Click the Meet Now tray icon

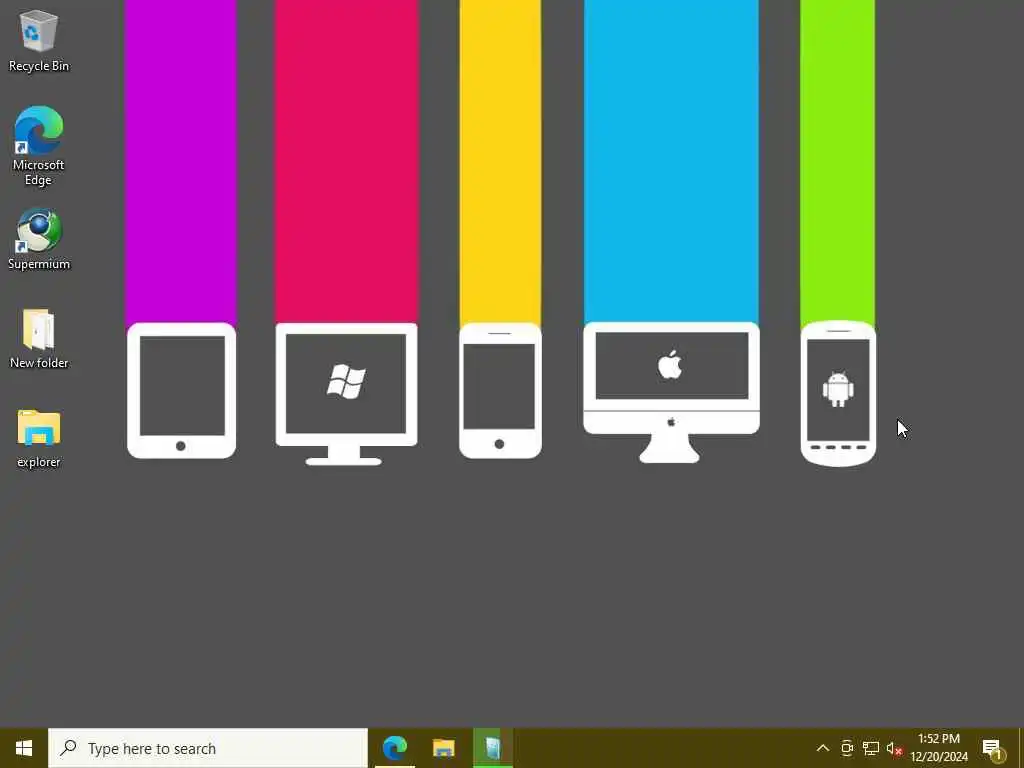847,748
